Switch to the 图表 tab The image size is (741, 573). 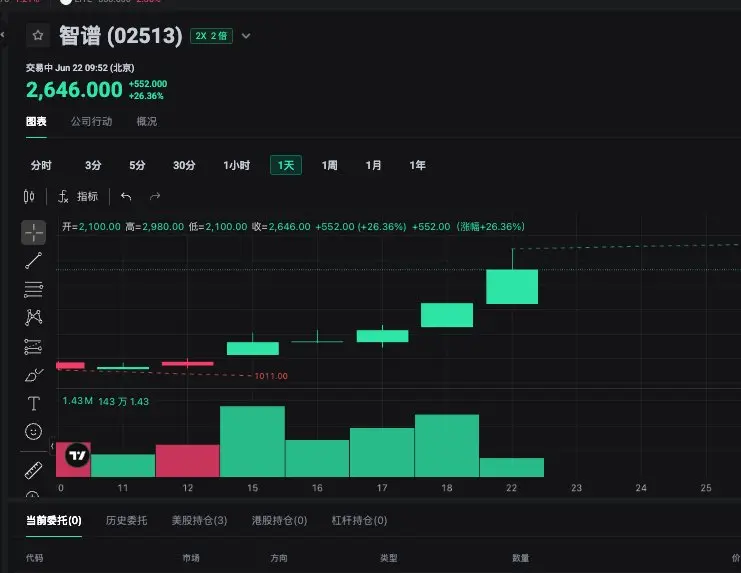[36, 121]
